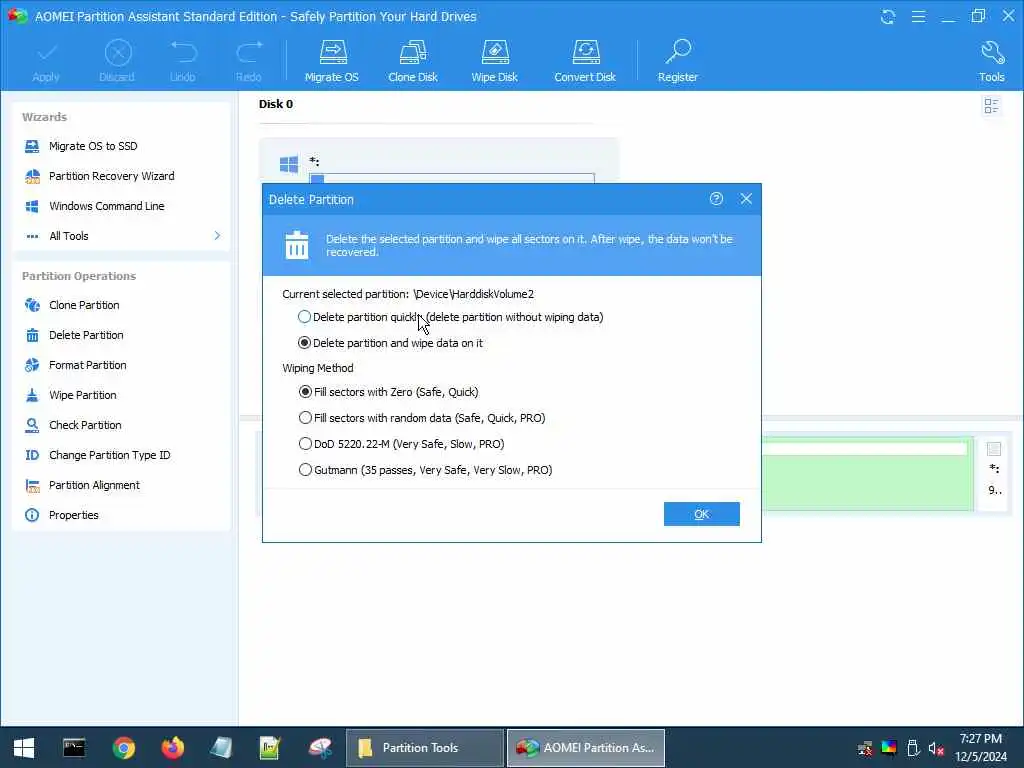Click AOMEI Partition Assistant taskbar button

click(x=586, y=748)
